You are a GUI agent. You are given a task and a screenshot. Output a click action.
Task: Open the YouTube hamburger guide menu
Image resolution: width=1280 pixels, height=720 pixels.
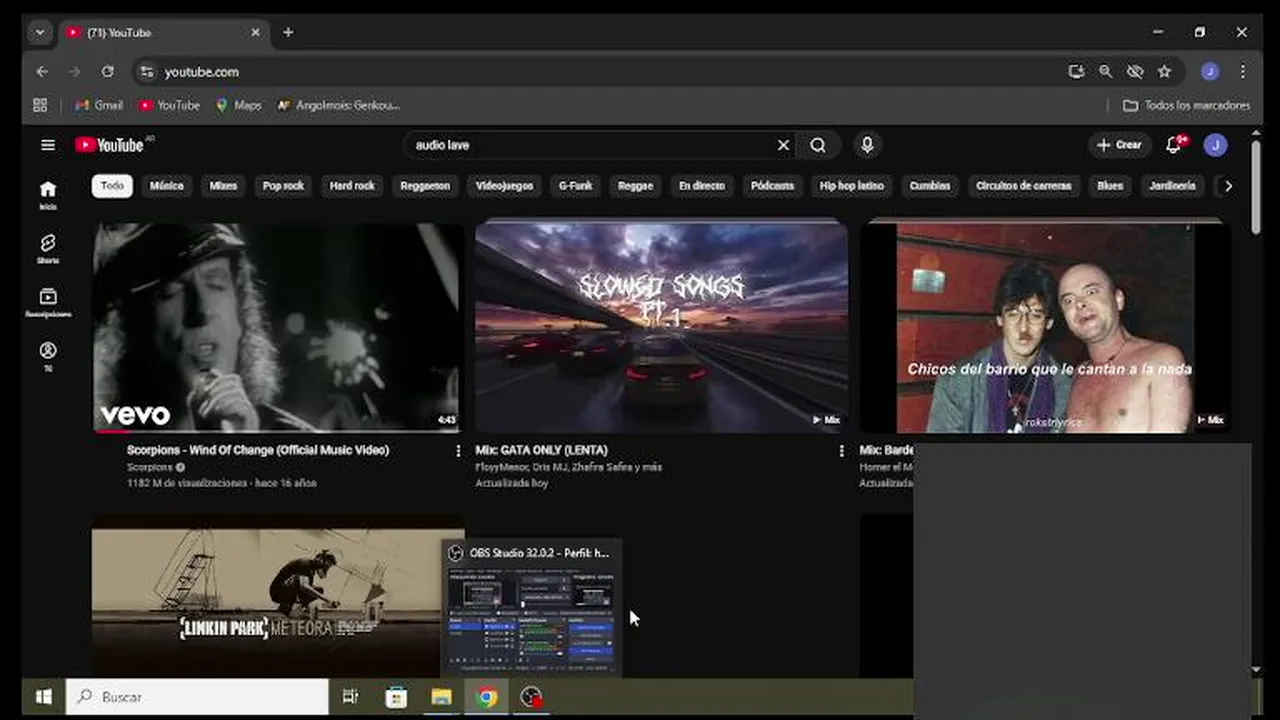(x=47, y=145)
